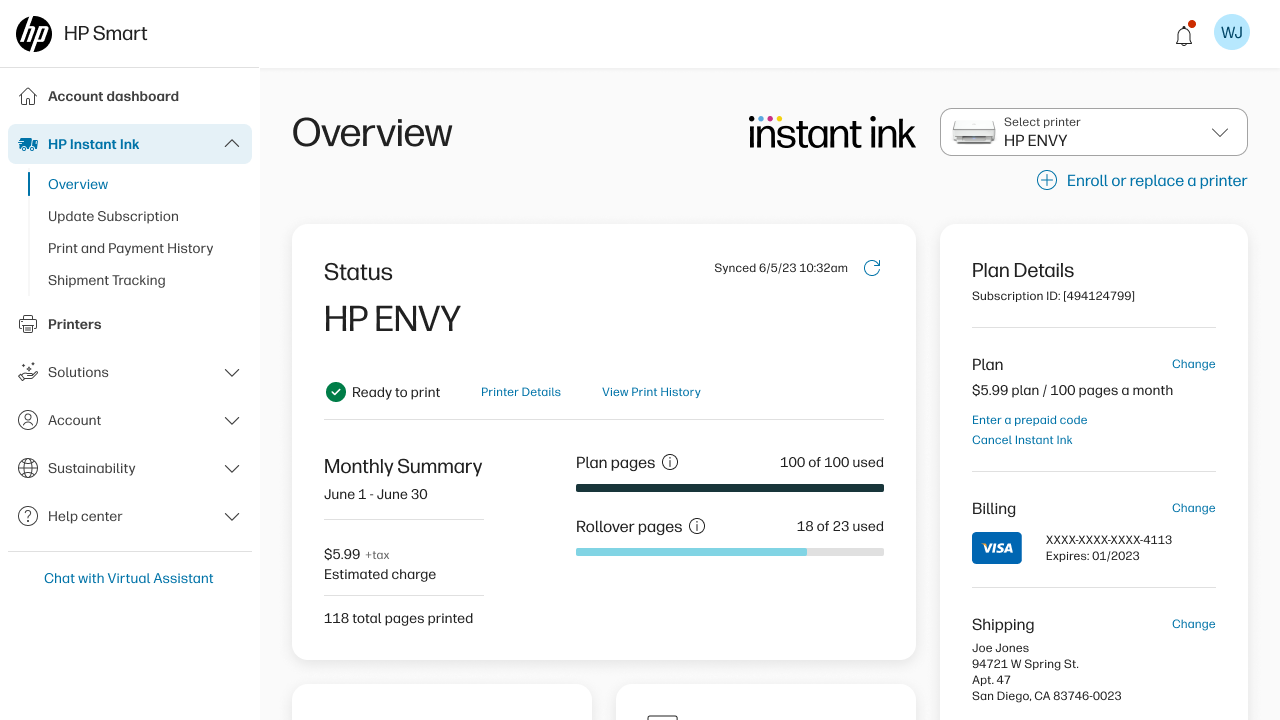Click the Rollover pages progress bar
This screenshot has width=1280, height=720.
(730, 552)
